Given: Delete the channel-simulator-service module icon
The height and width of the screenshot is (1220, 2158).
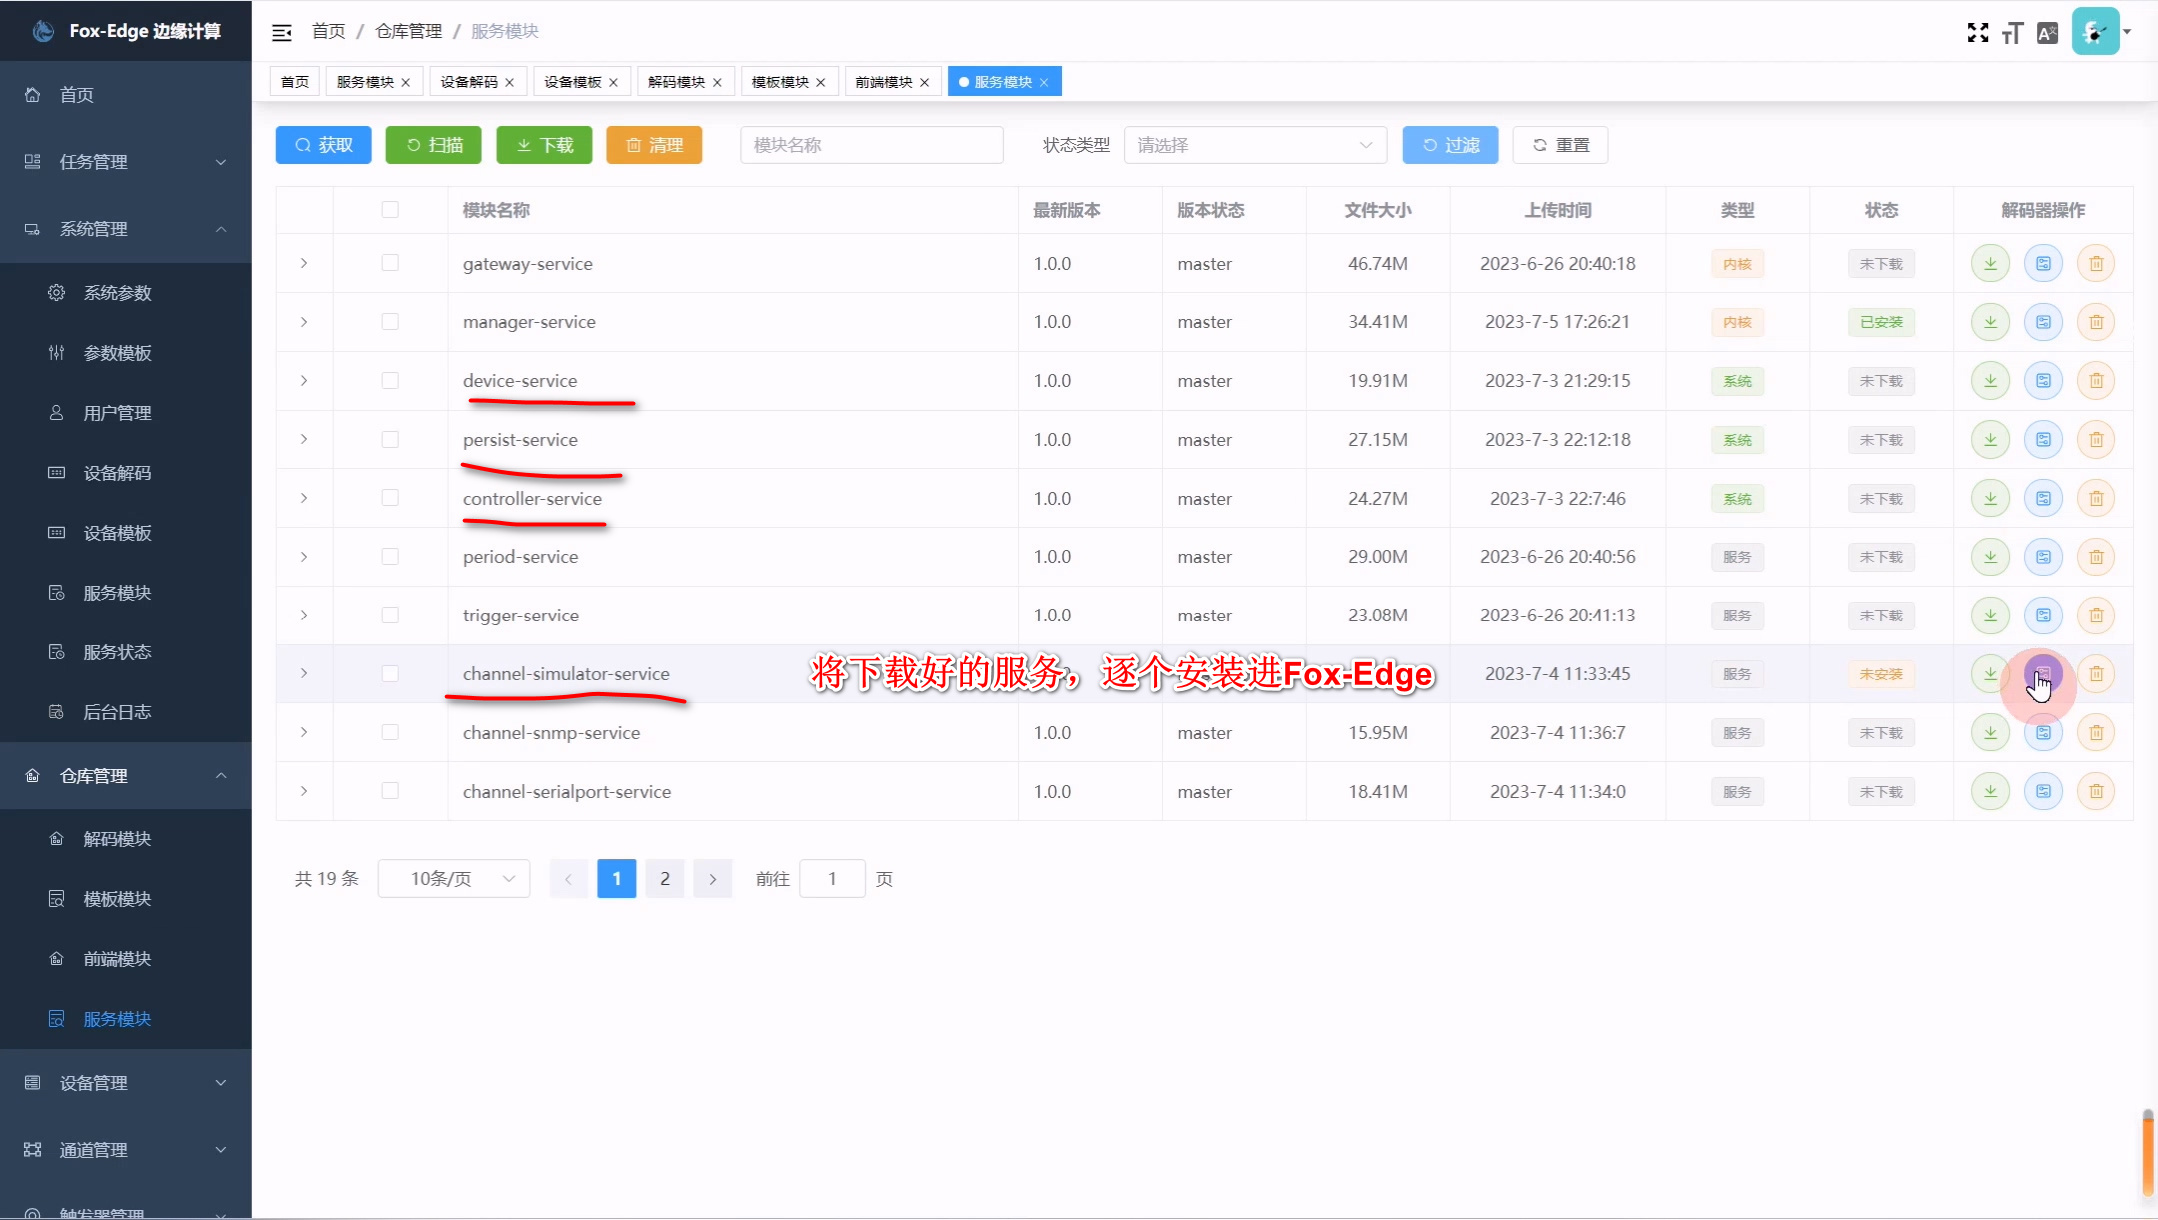Looking at the screenshot, I should (2096, 674).
